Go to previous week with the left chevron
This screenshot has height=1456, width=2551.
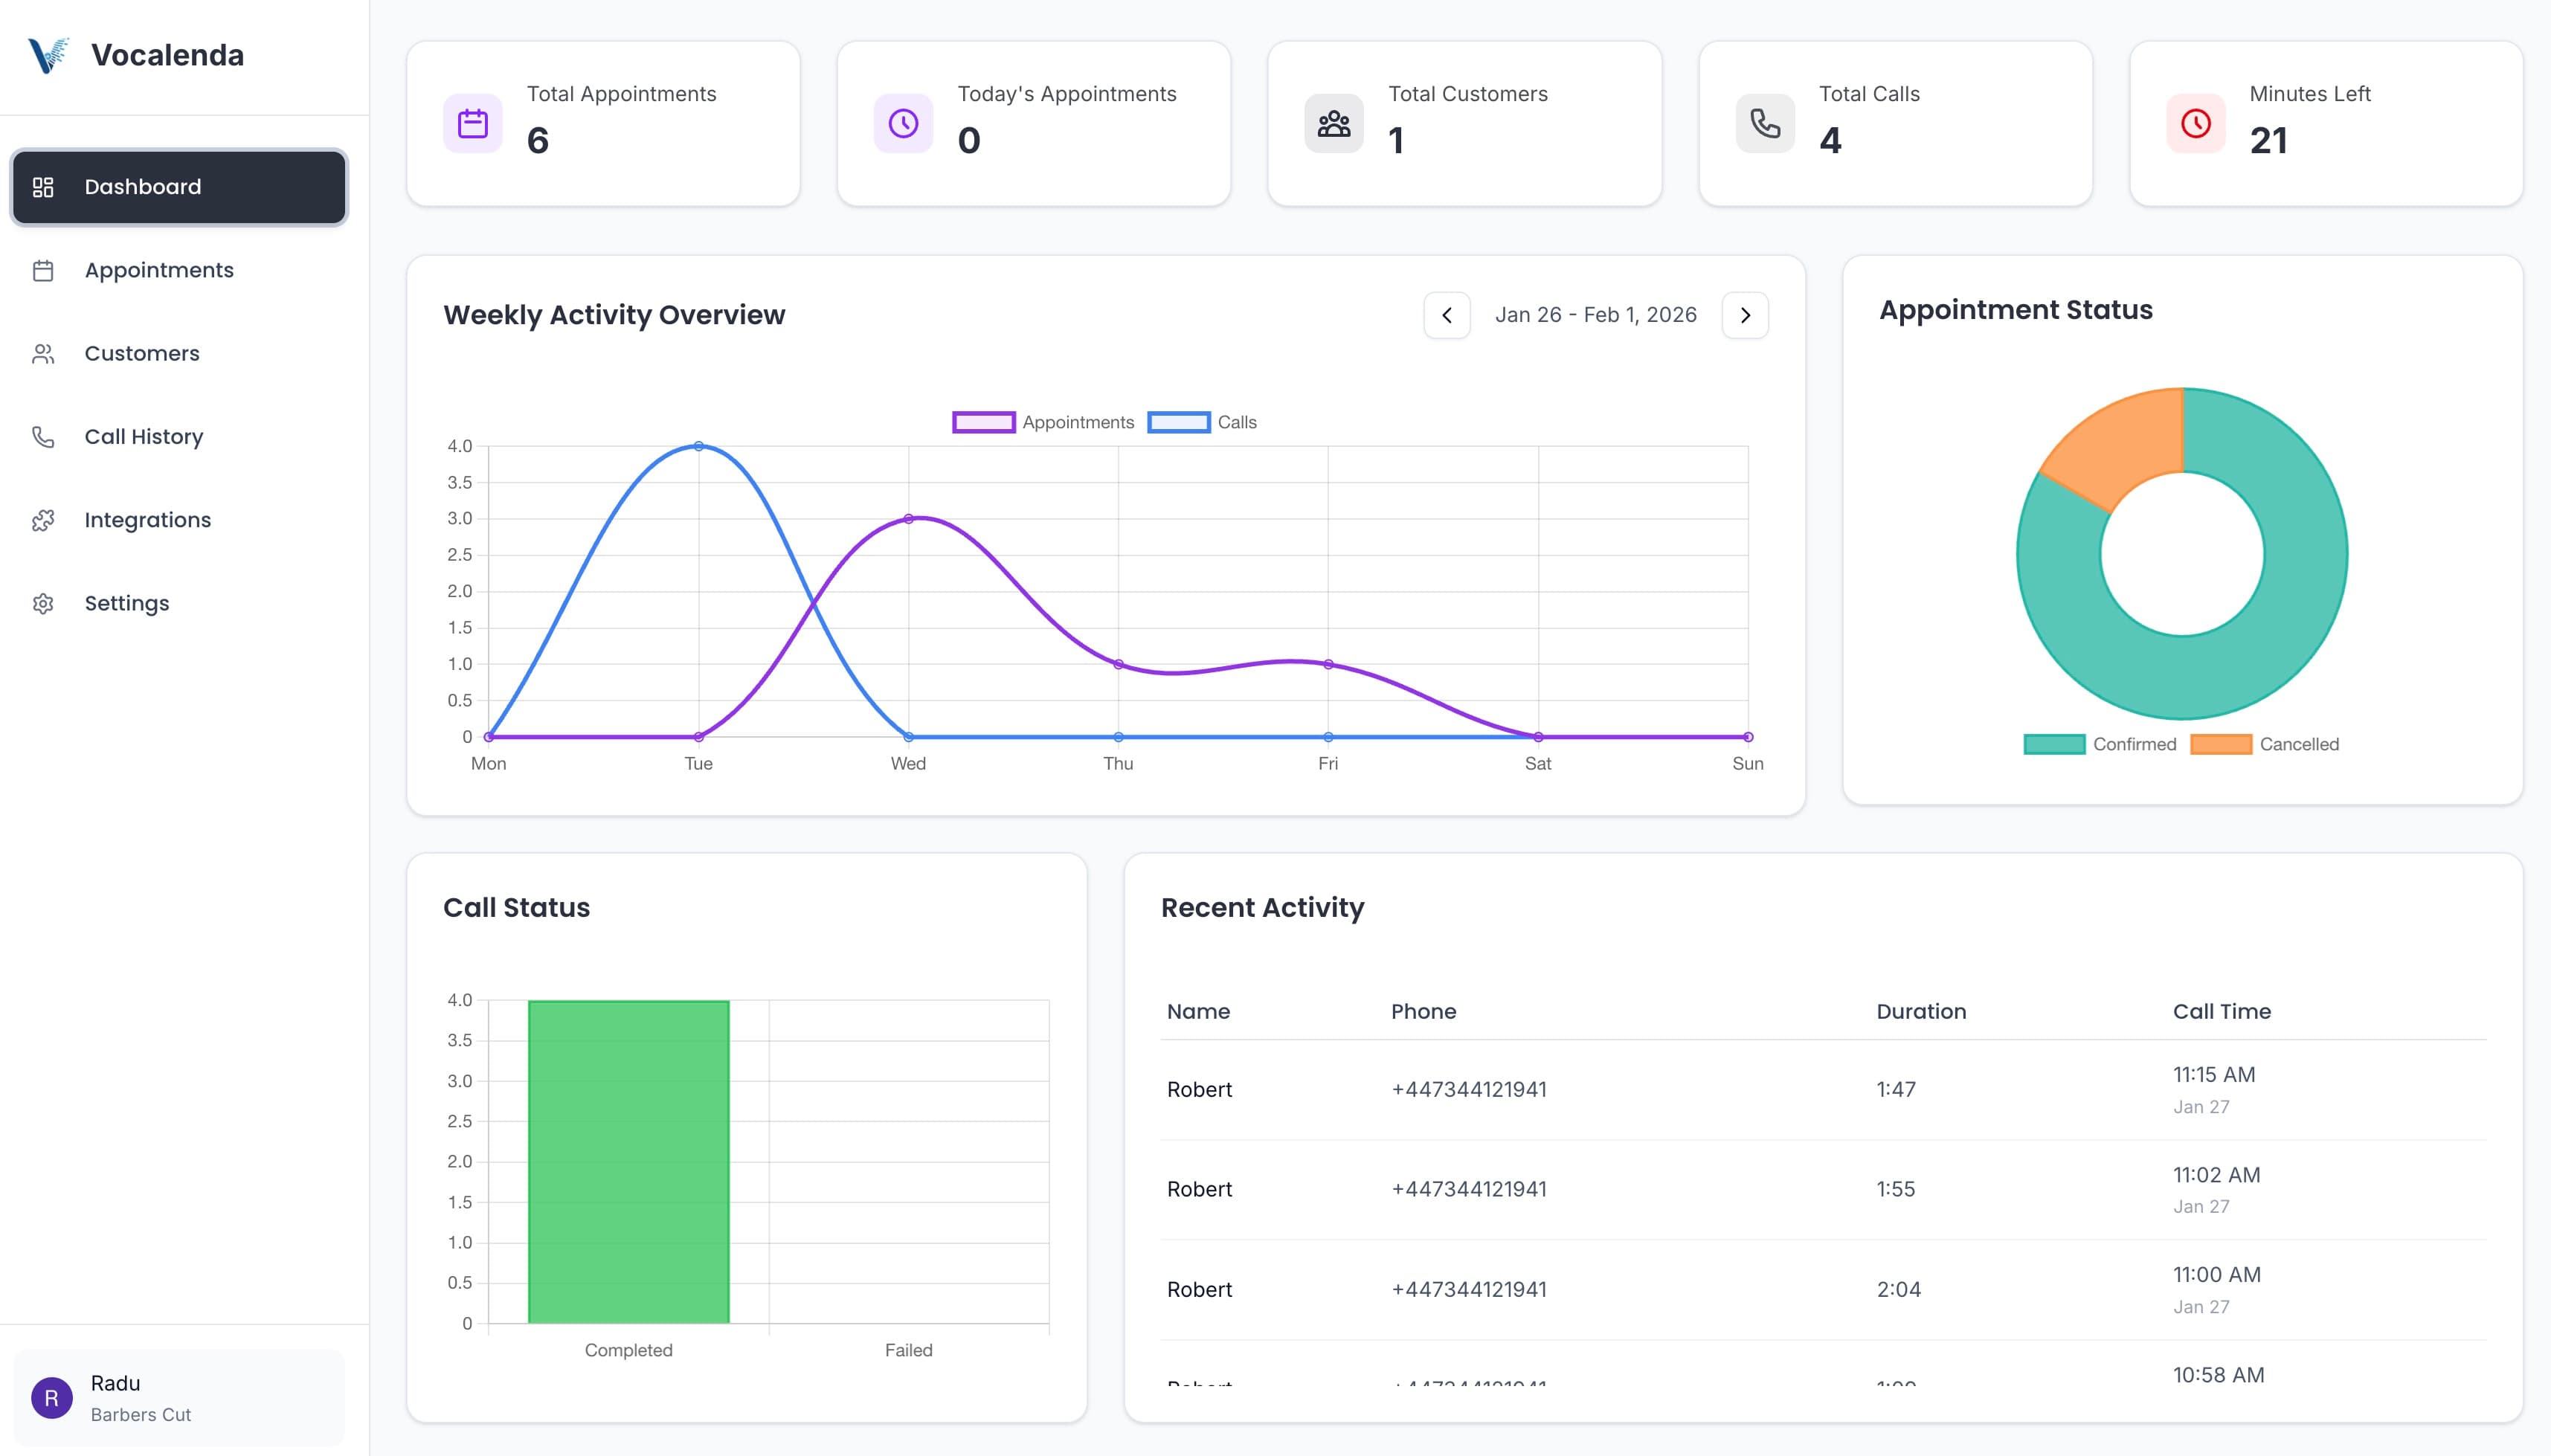tap(1446, 314)
